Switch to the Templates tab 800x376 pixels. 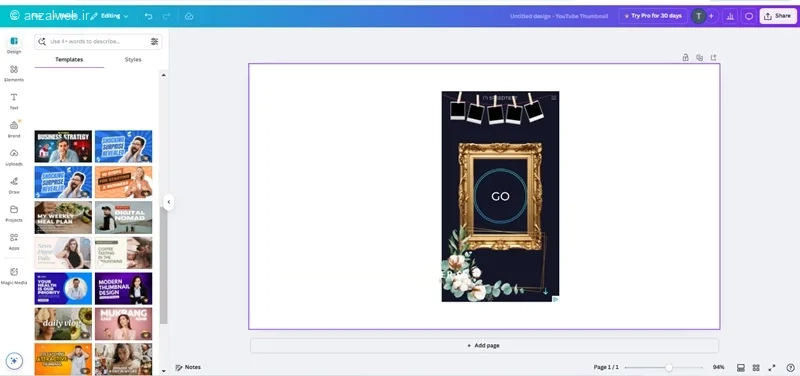click(x=69, y=60)
